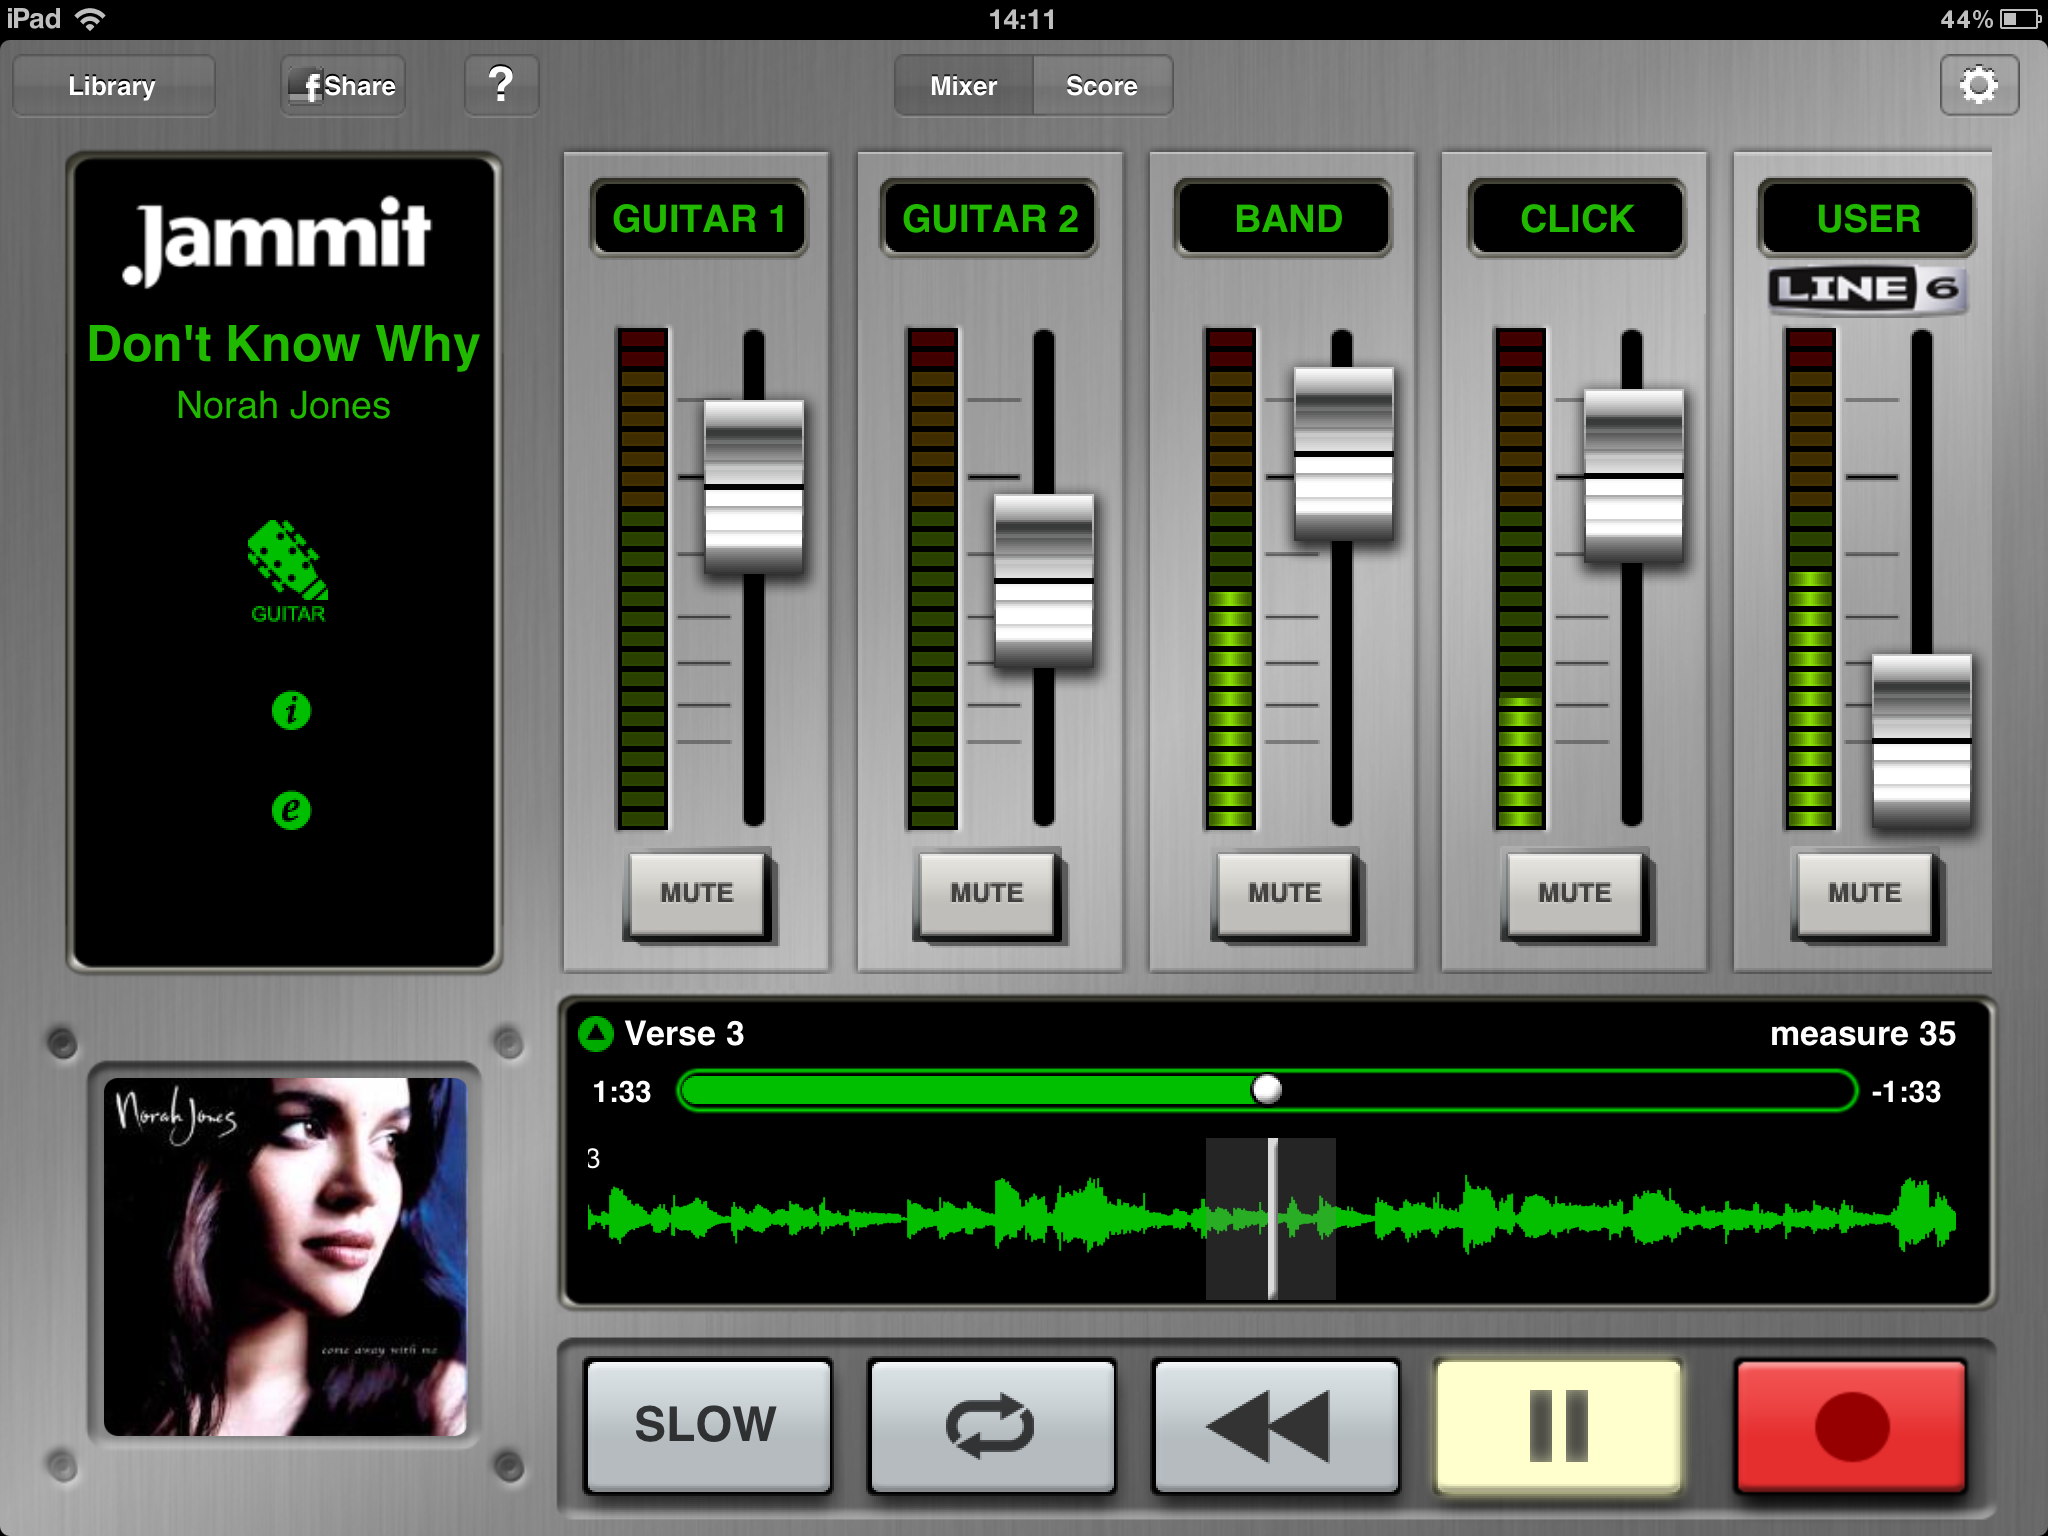Mute the Guitar 1 channel
The width and height of the screenshot is (2048, 1536).
[697, 893]
